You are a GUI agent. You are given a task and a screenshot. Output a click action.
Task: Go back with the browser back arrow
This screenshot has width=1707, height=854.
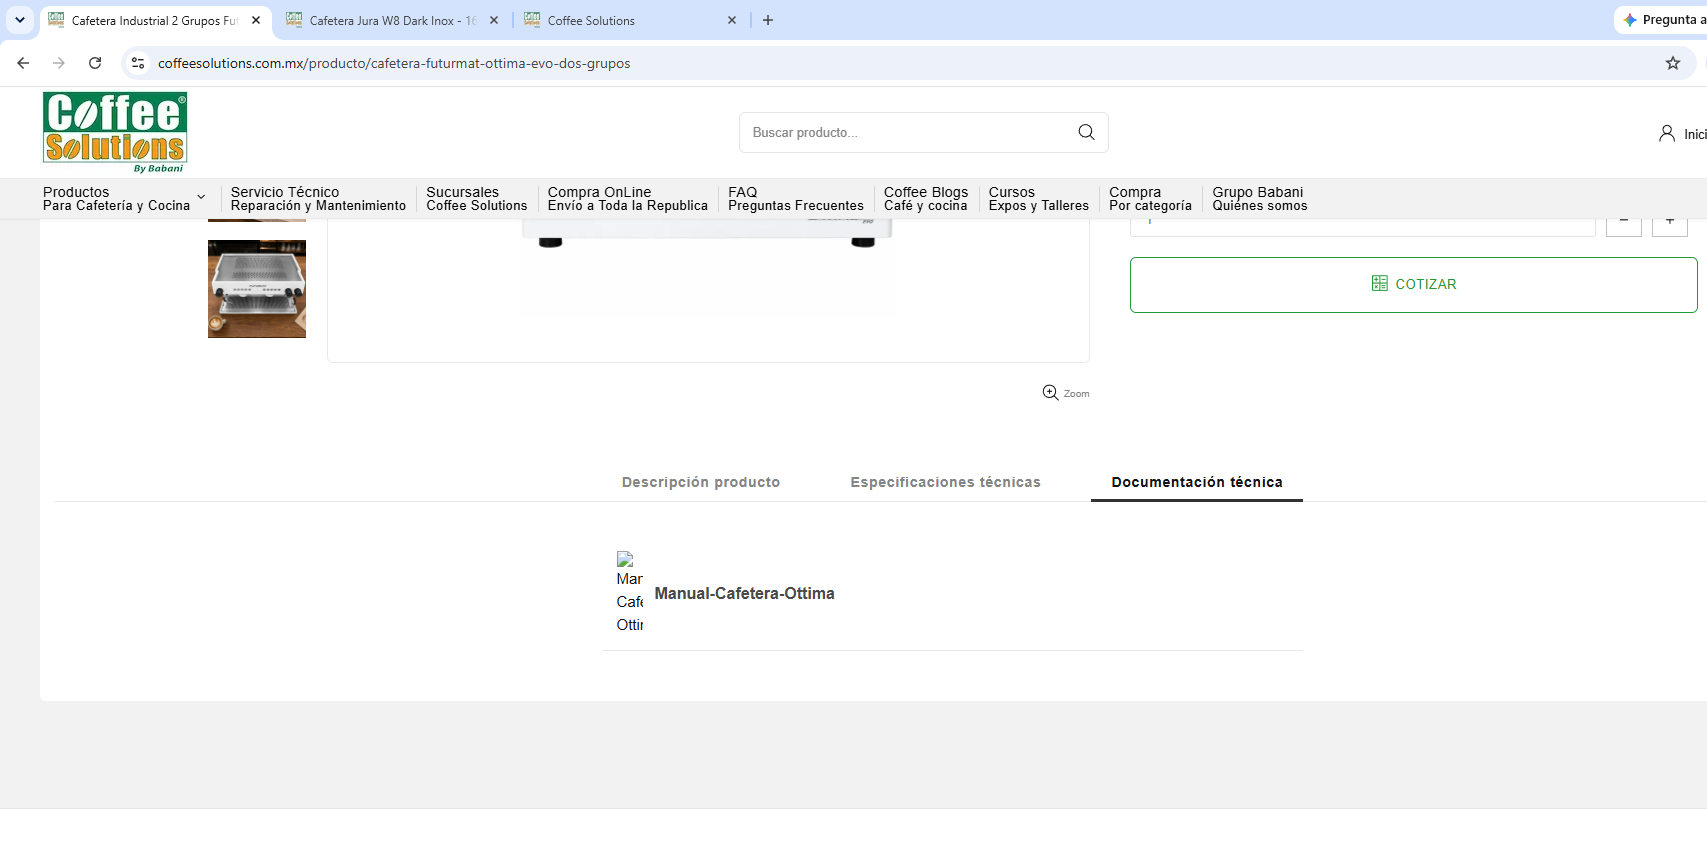(23, 63)
